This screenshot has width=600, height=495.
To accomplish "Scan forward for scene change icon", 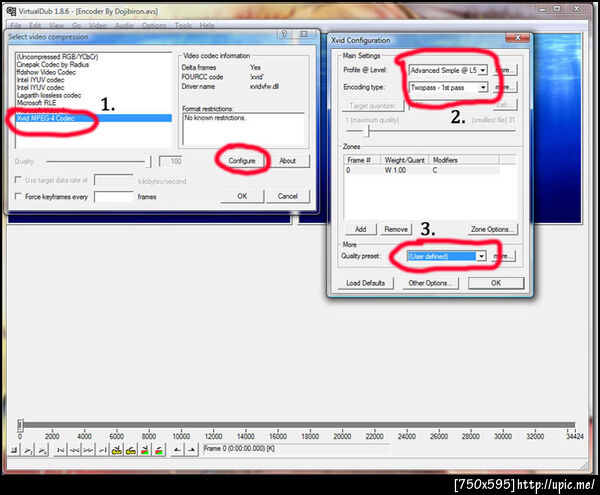I will tap(159, 450).
